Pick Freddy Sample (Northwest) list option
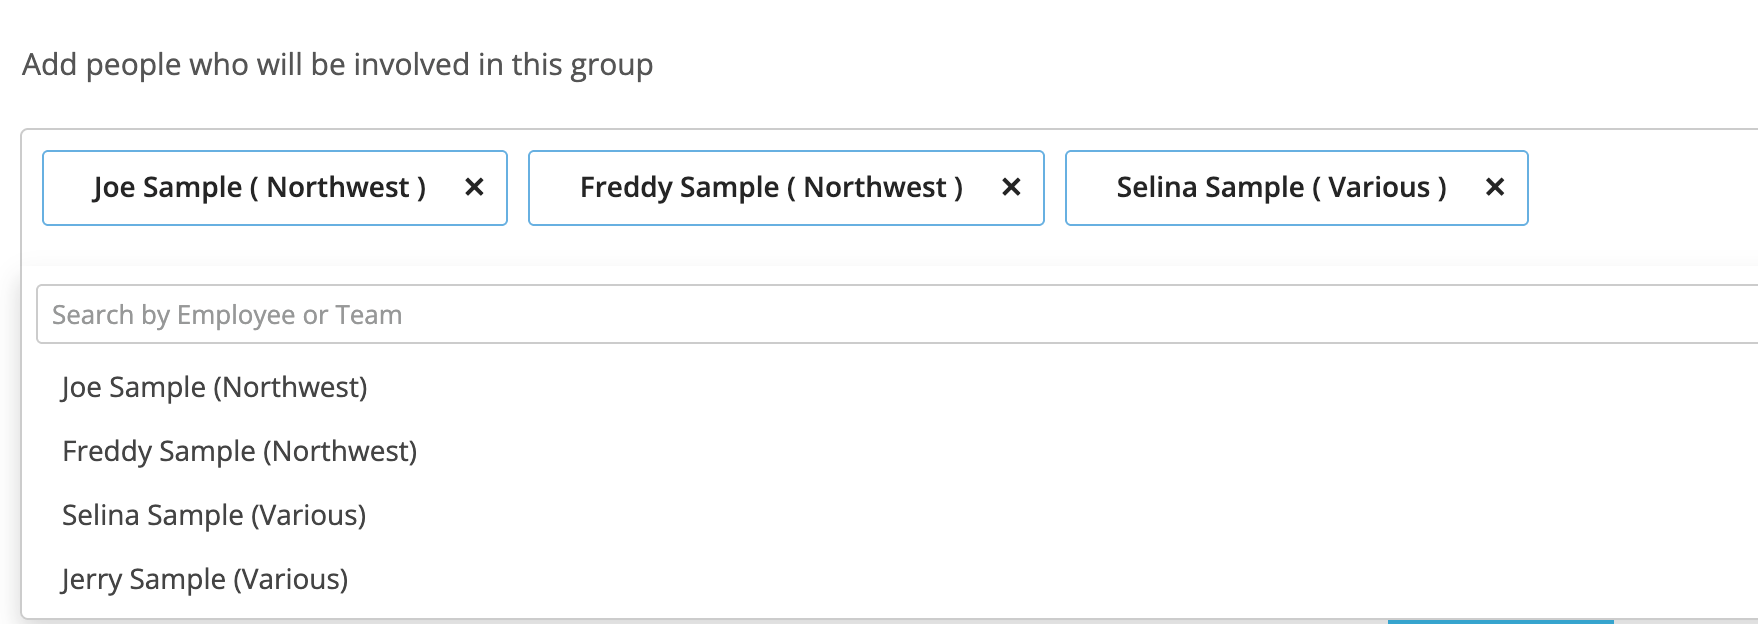The height and width of the screenshot is (624, 1758). pyautogui.click(x=239, y=451)
